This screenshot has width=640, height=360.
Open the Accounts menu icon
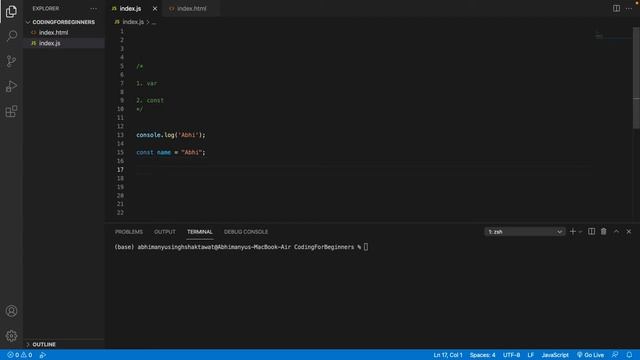coord(11,311)
